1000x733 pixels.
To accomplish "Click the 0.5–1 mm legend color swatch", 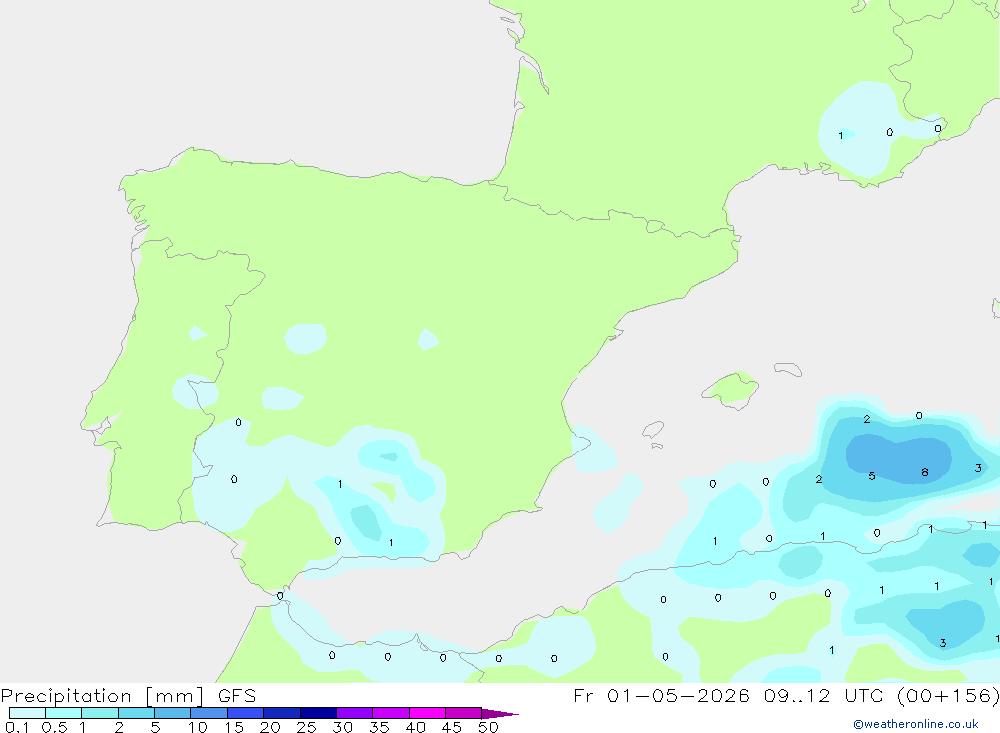I will 63,713.
